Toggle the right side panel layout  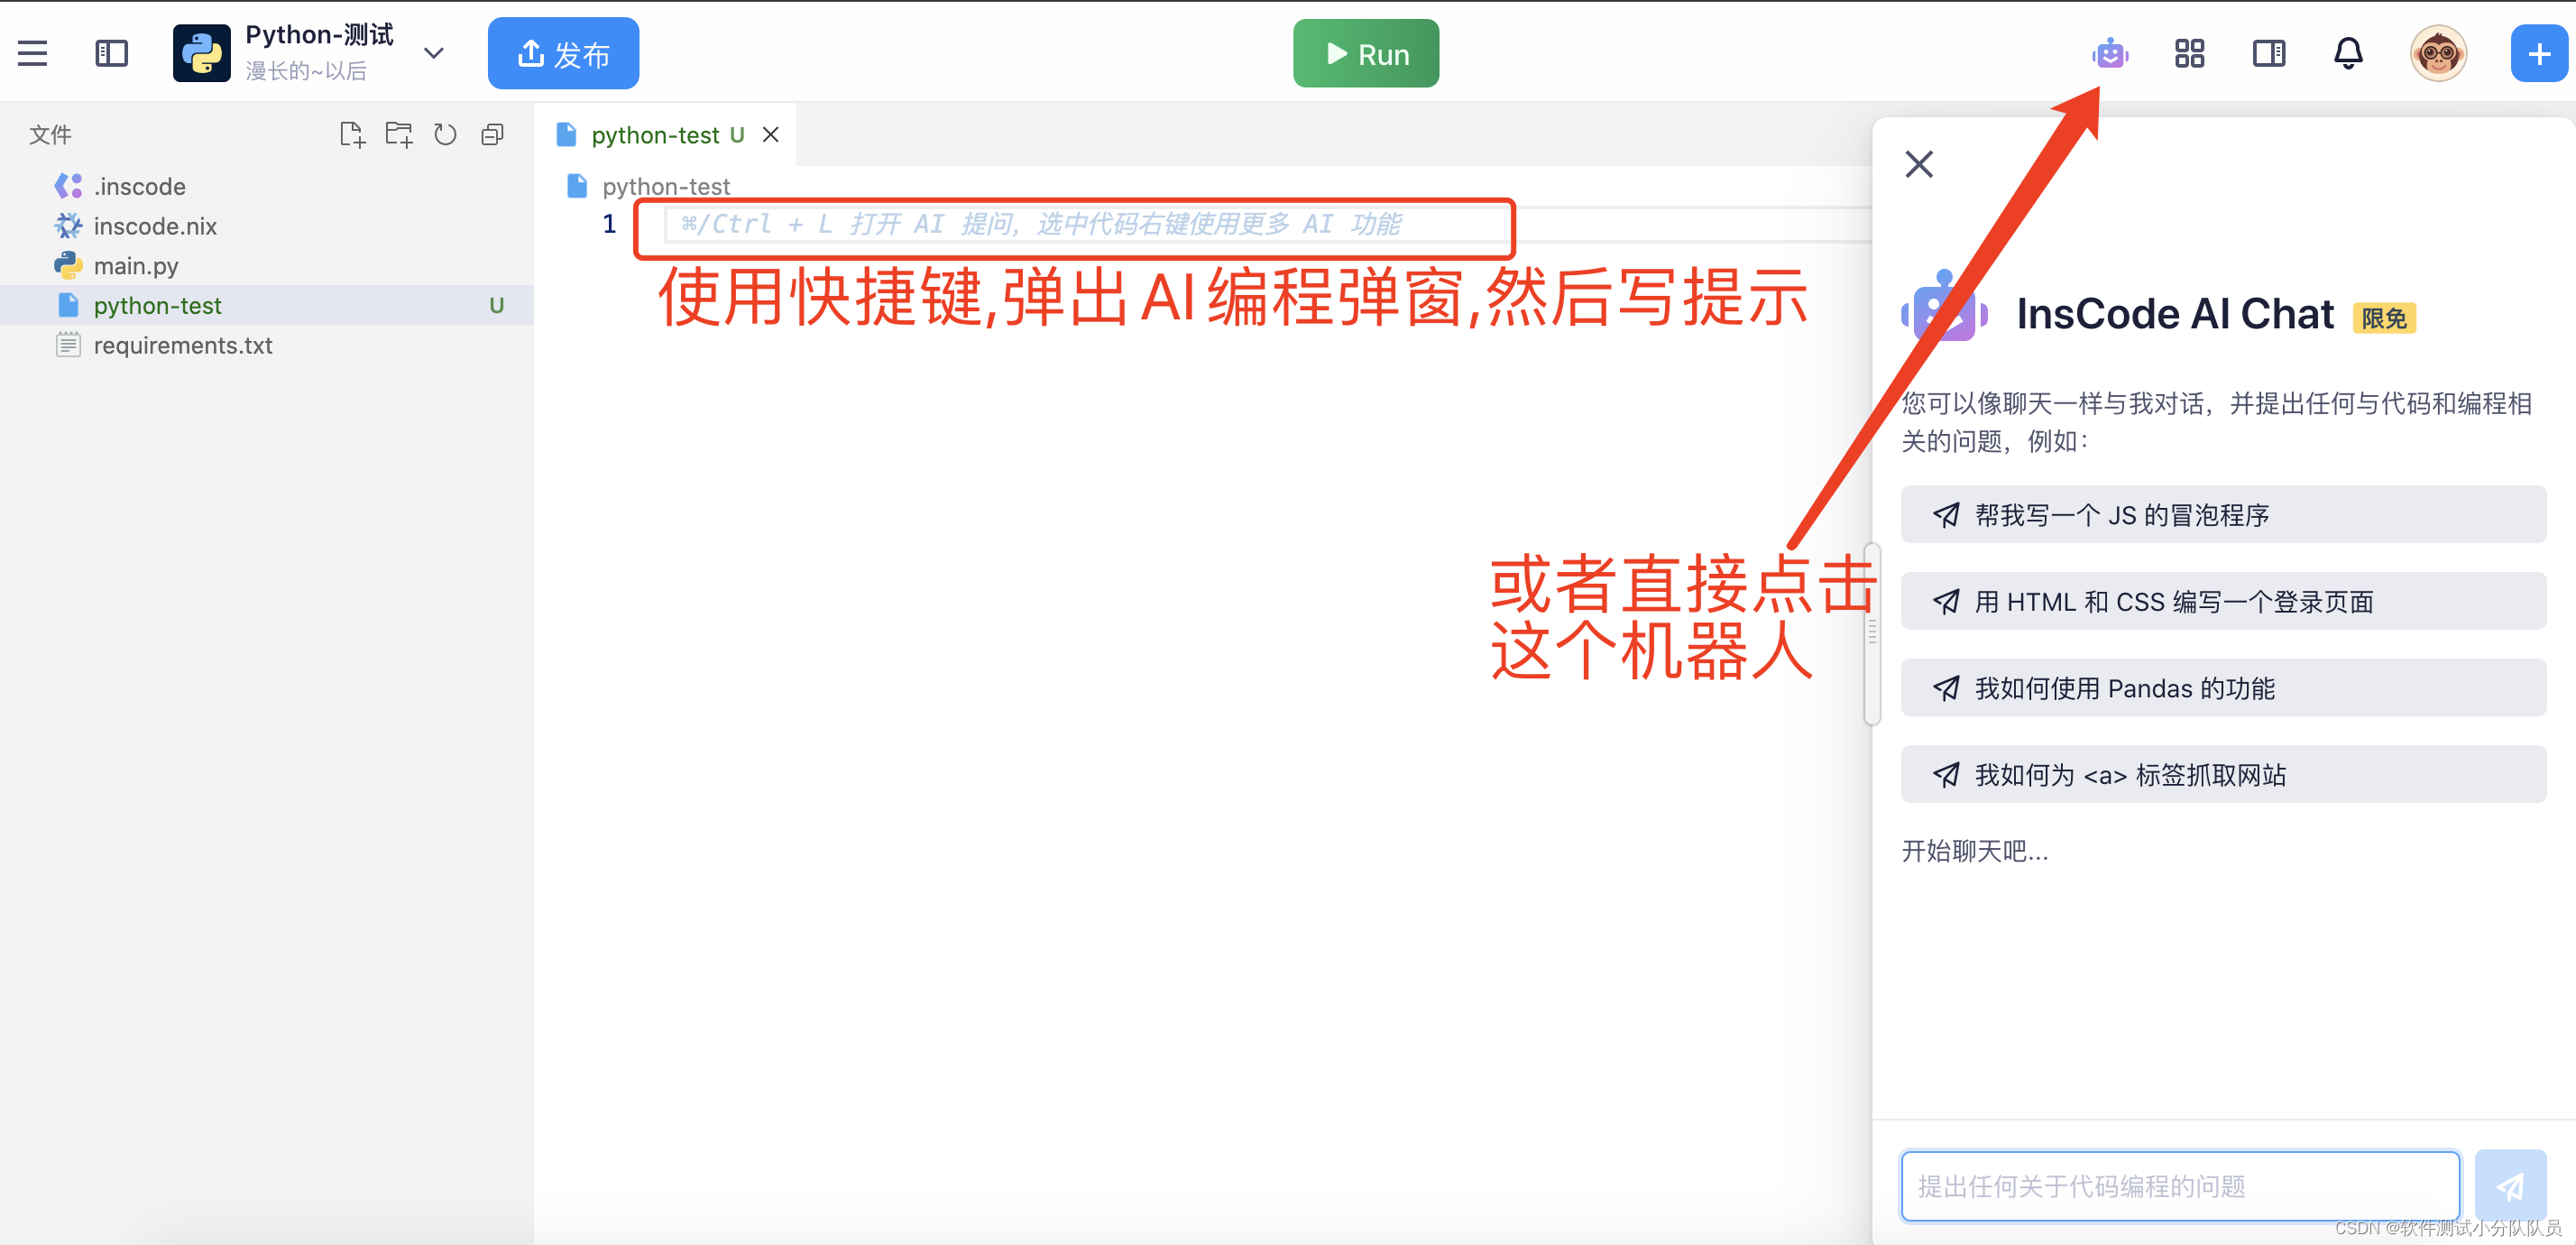point(2268,53)
